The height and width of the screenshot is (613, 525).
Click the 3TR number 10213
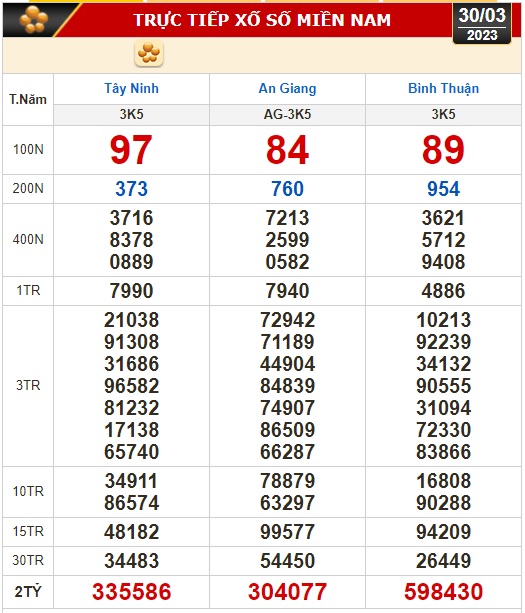click(443, 320)
